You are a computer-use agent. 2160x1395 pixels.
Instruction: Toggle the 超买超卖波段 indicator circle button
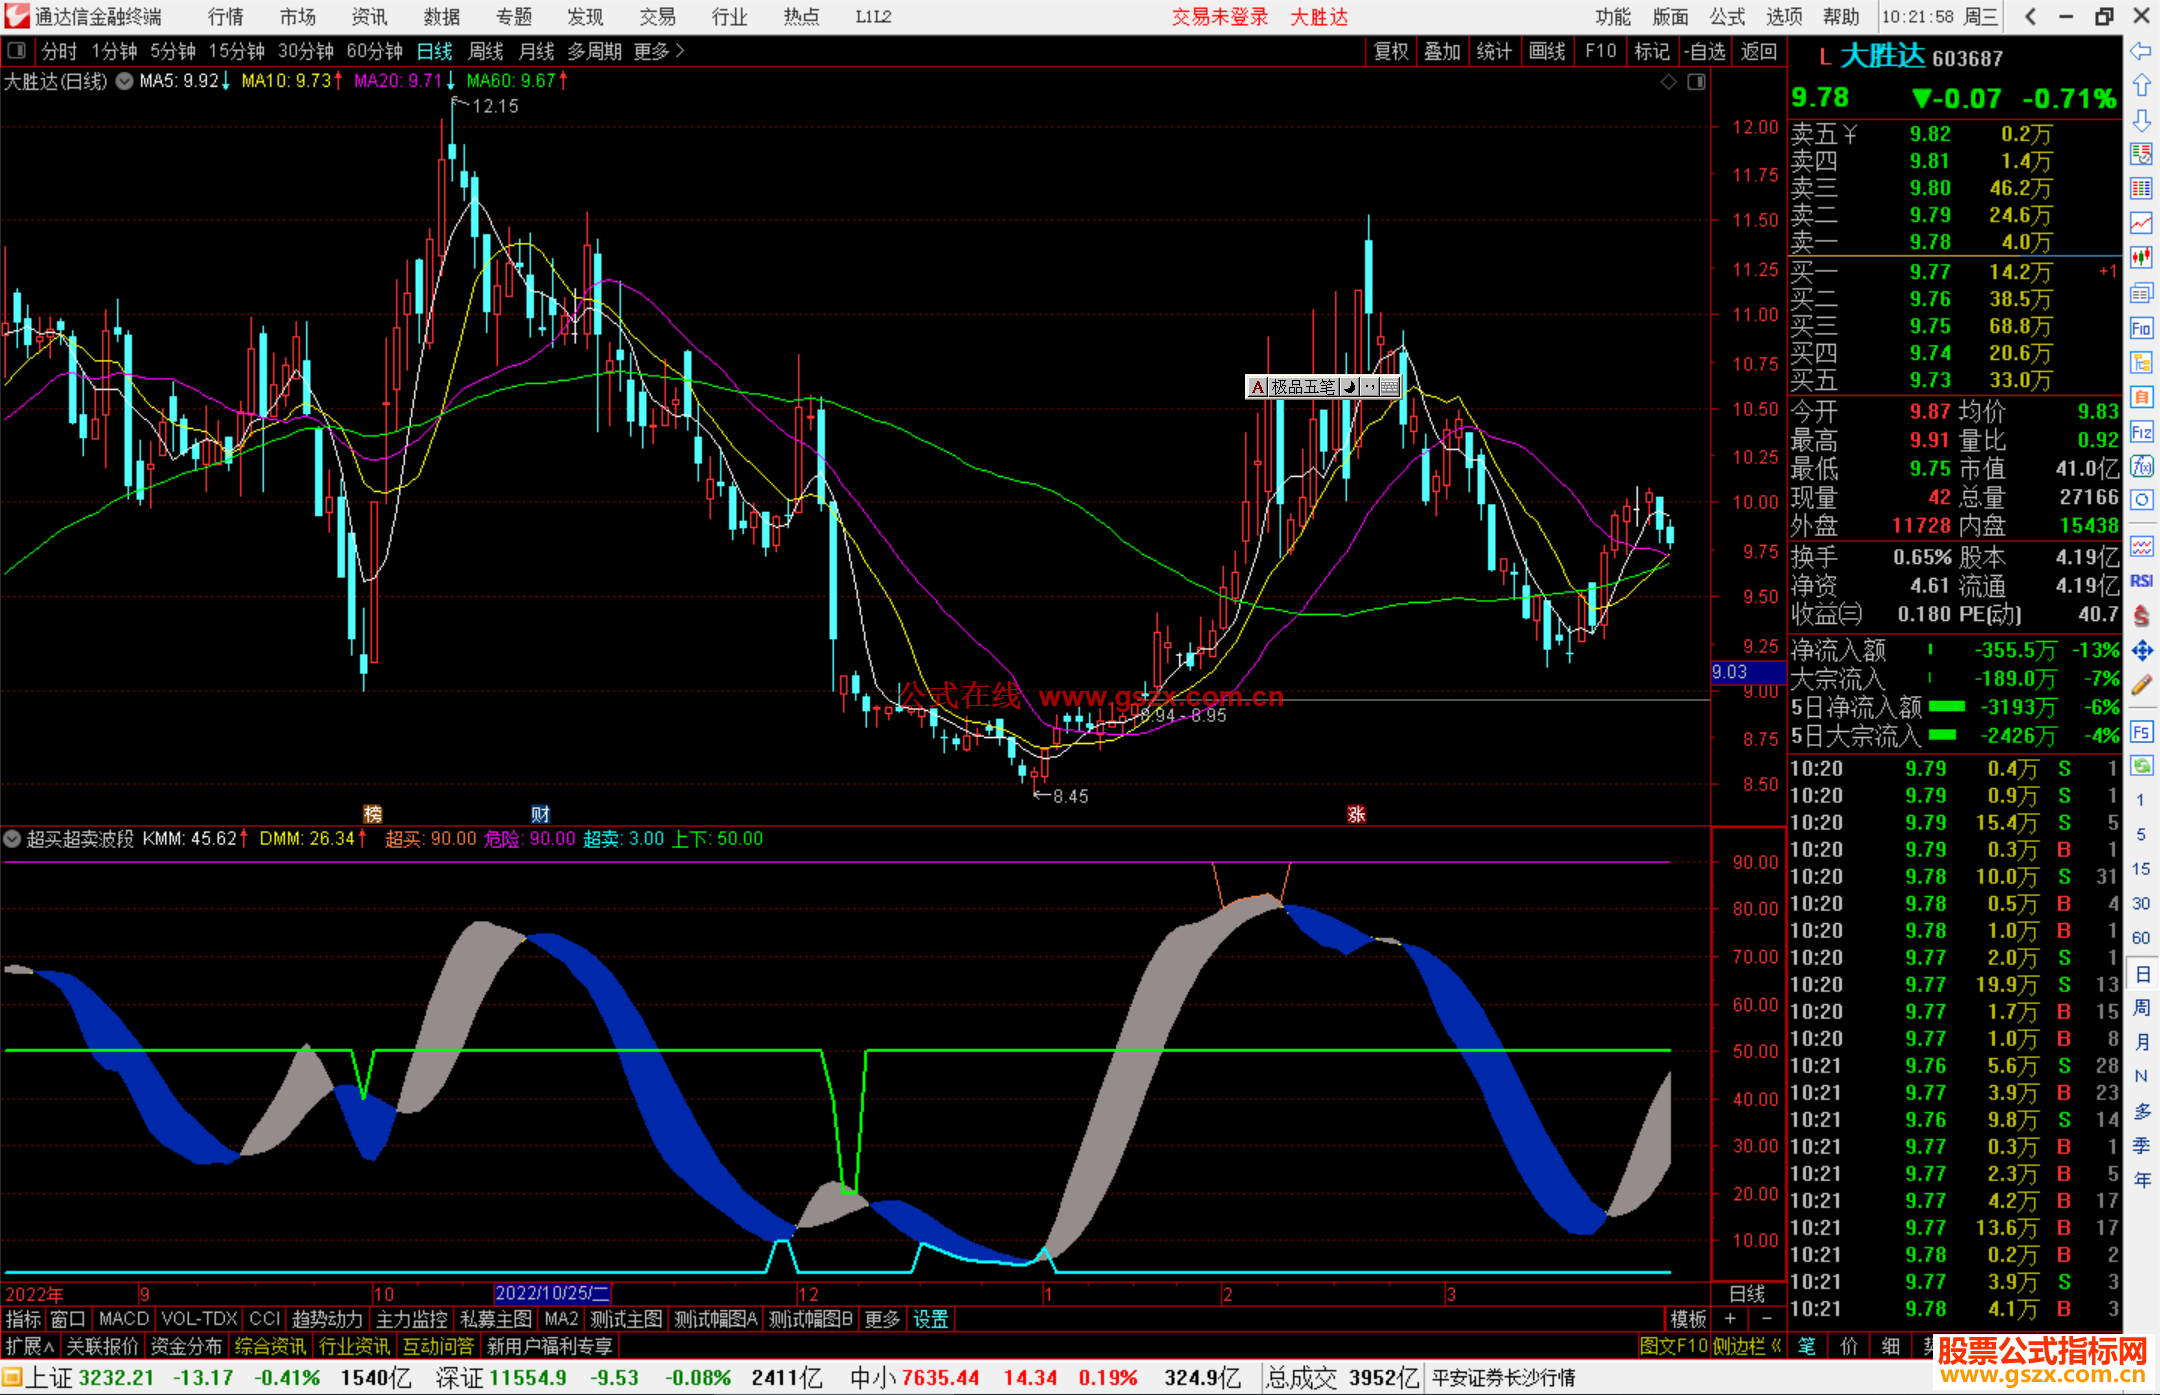12,839
